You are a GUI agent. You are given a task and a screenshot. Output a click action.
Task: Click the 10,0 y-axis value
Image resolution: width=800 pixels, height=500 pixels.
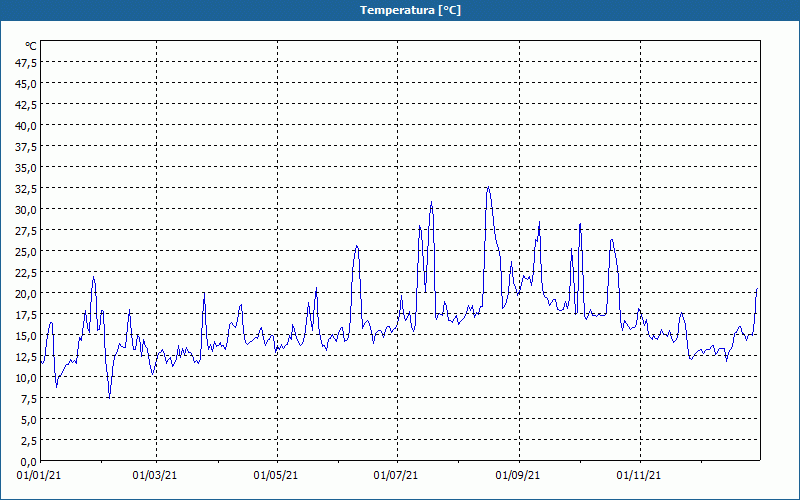point(26,378)
